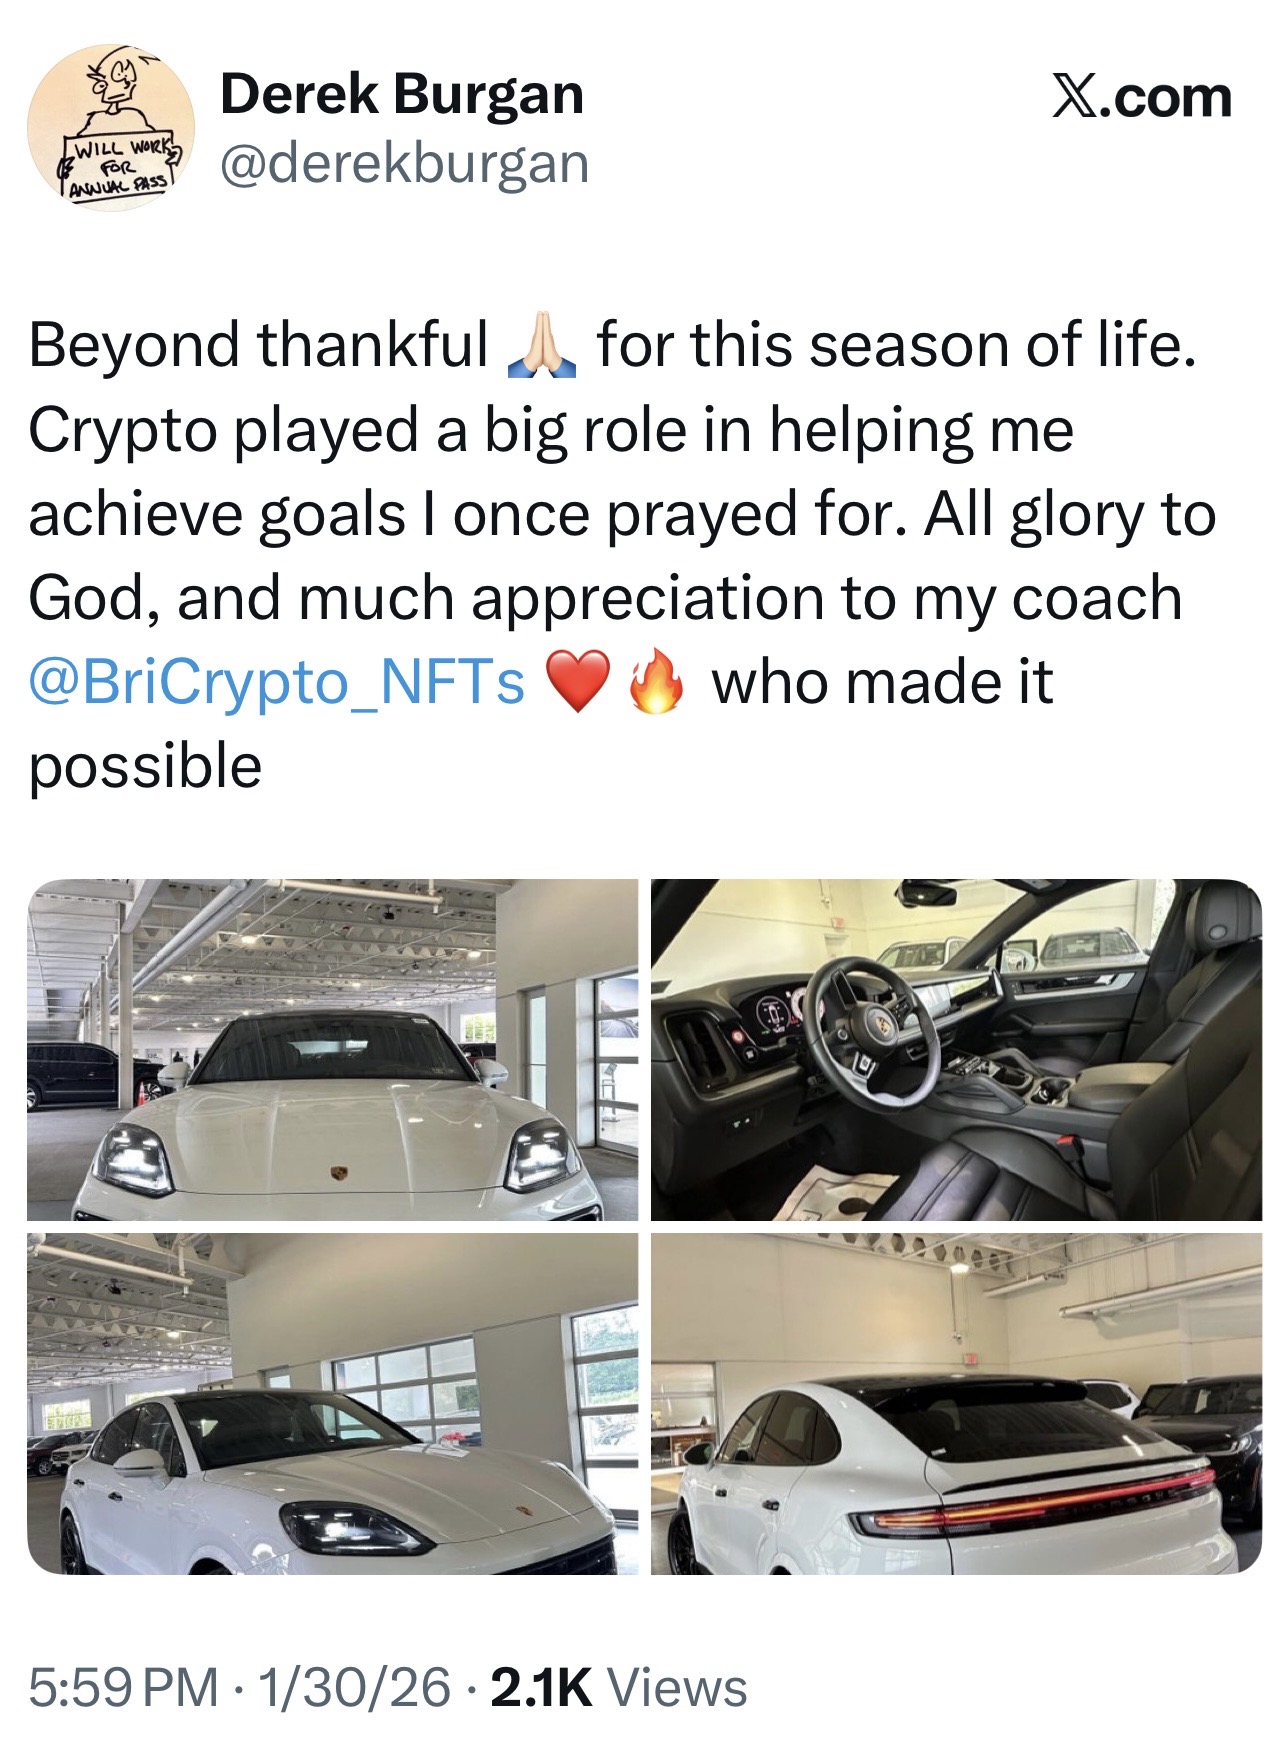Click the @derekburgan handle
The width and height of the screenshot is (1278, 1752).
[x=404, y=163]
